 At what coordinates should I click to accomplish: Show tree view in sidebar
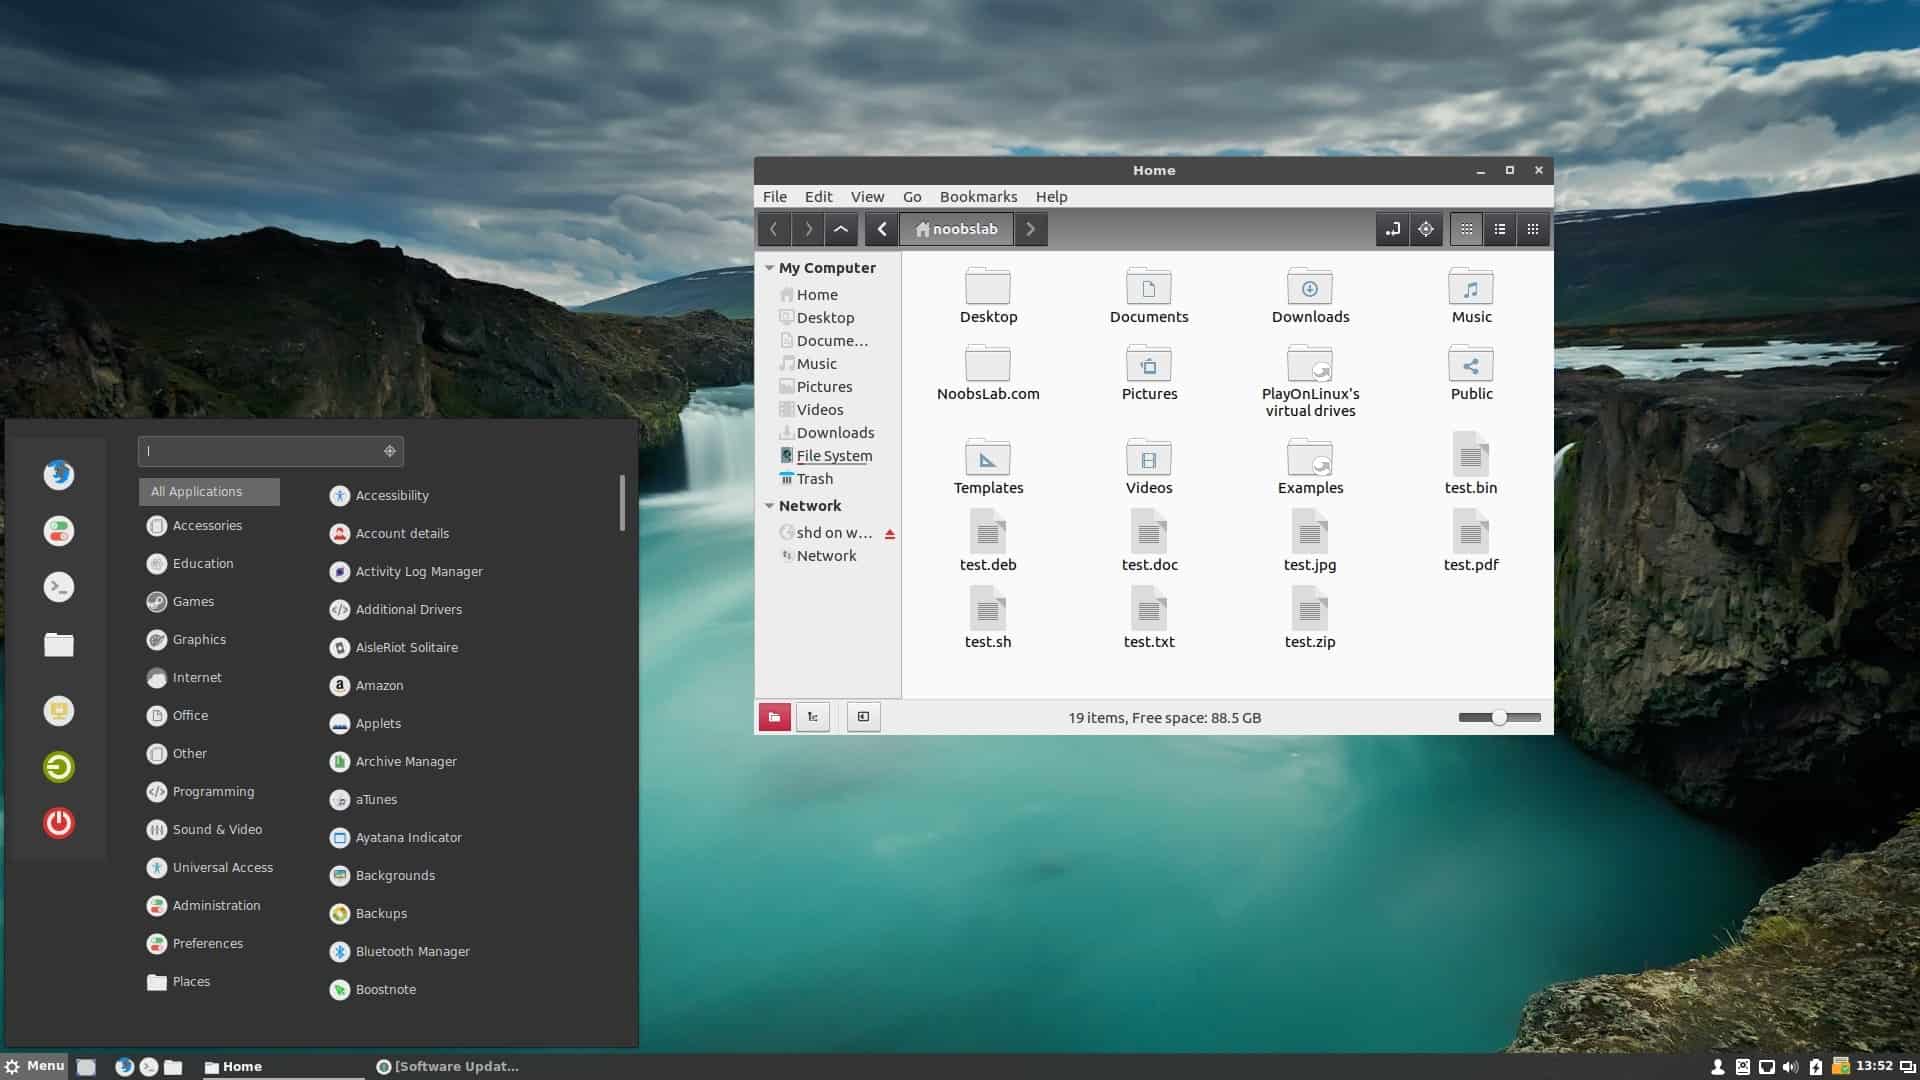point(813,717)
